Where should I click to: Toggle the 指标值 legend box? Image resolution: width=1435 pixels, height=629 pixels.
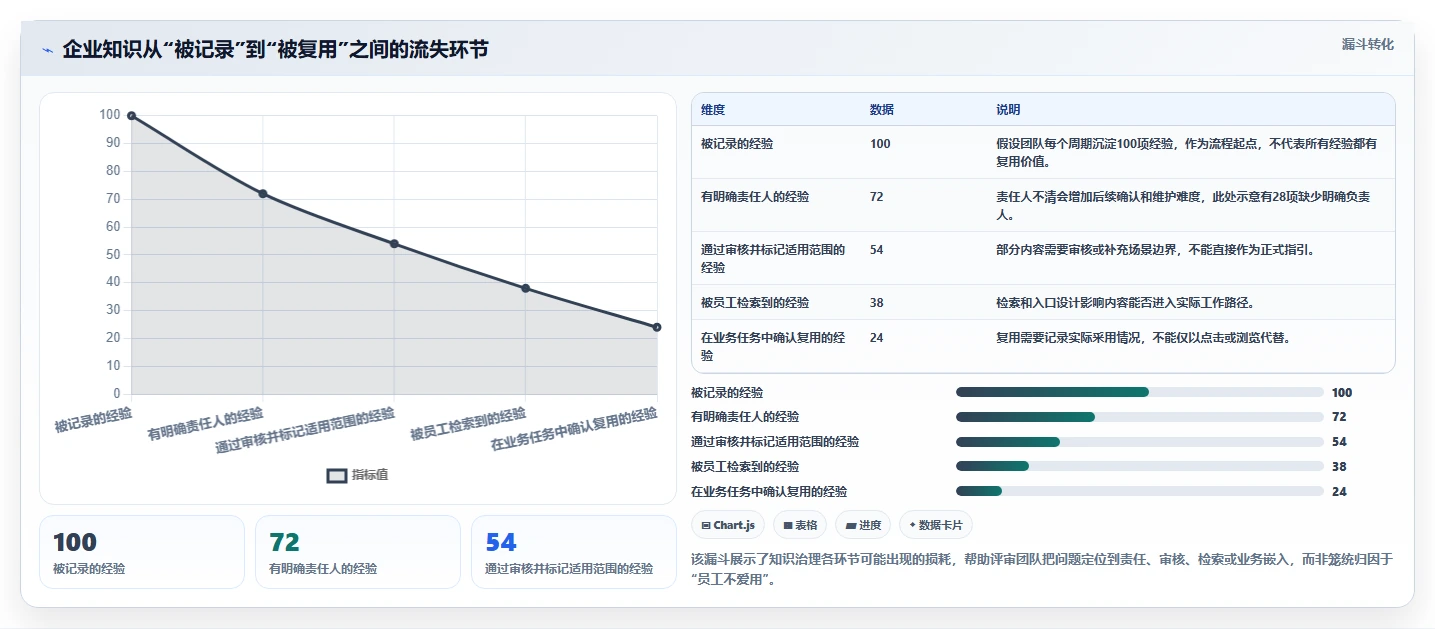[x=337, y=475]
